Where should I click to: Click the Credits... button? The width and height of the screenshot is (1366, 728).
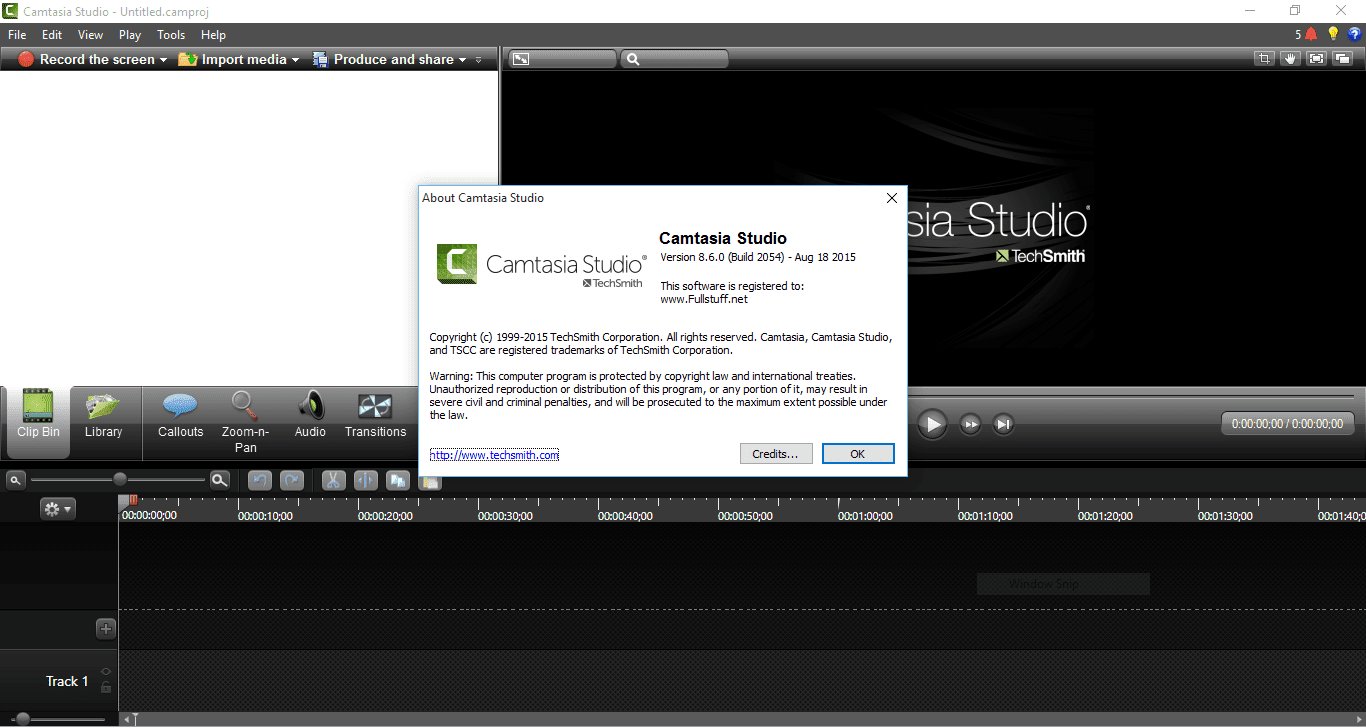click(776, 454)
